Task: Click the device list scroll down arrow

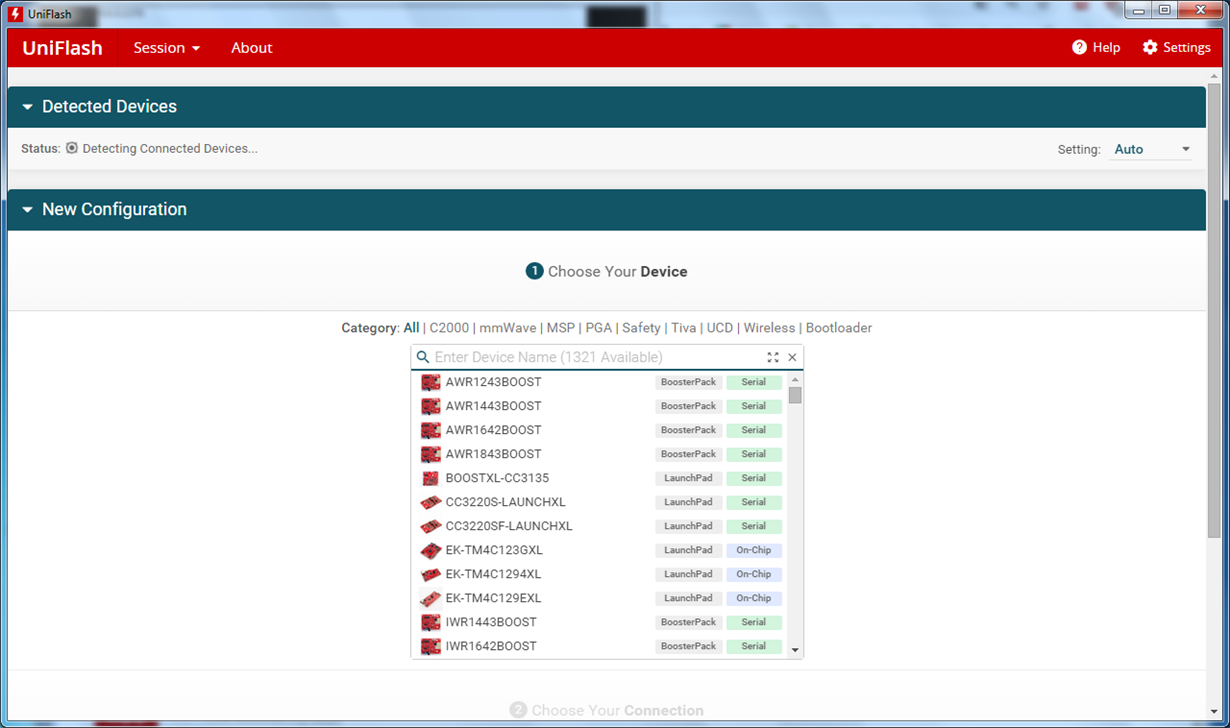Action: click(795, 650)
